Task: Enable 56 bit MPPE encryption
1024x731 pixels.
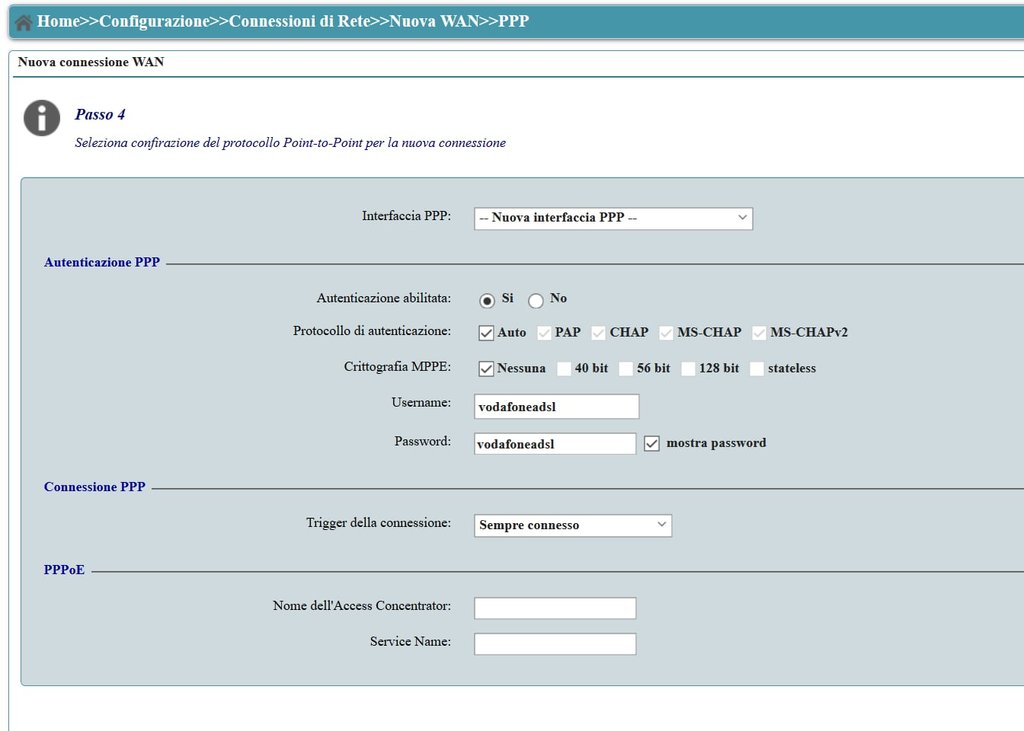Action: point(626,369)
